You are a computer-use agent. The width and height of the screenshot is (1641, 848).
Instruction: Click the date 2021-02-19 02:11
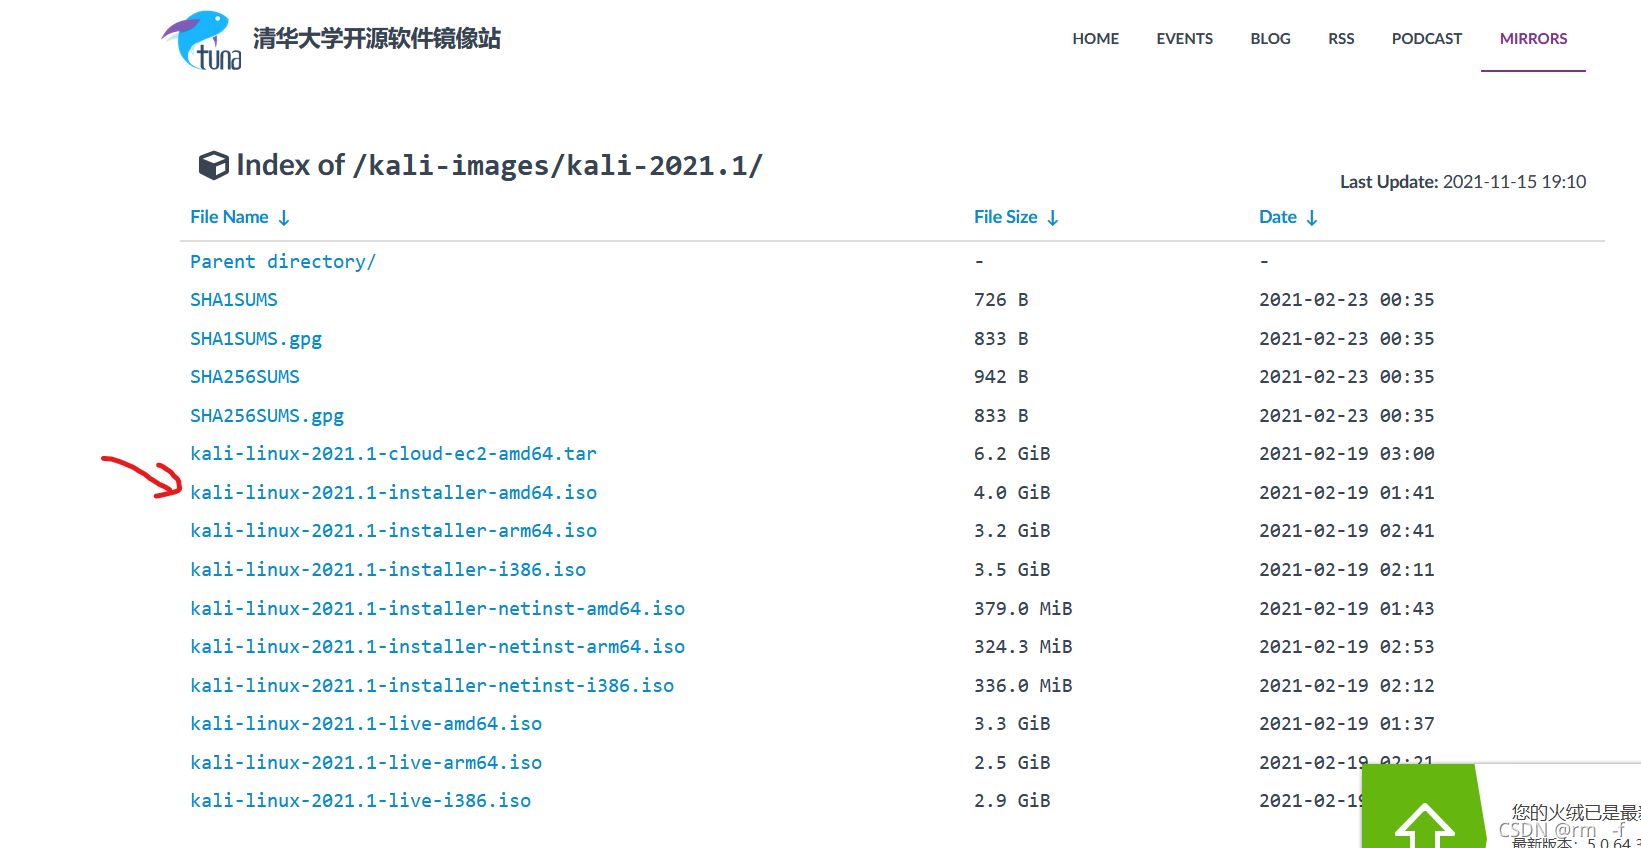pos(1347,570)
